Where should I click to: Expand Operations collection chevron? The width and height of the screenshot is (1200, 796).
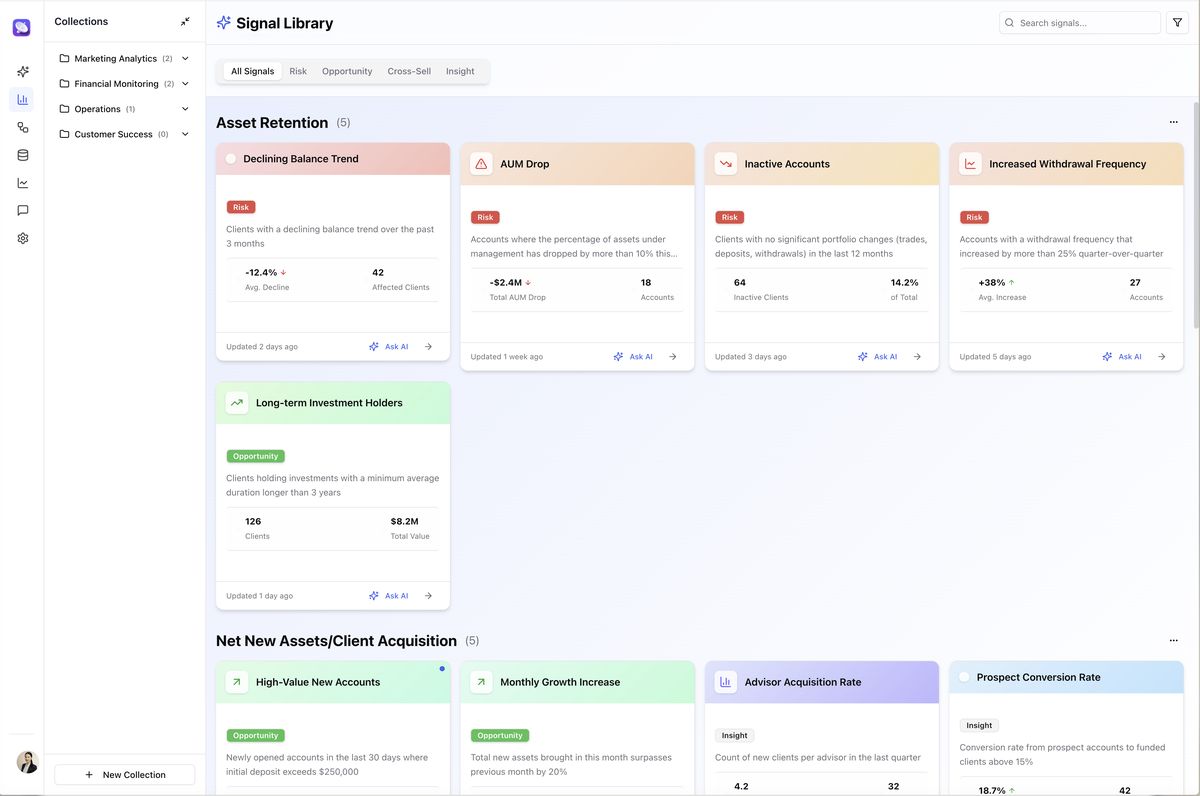click(185, 109)
